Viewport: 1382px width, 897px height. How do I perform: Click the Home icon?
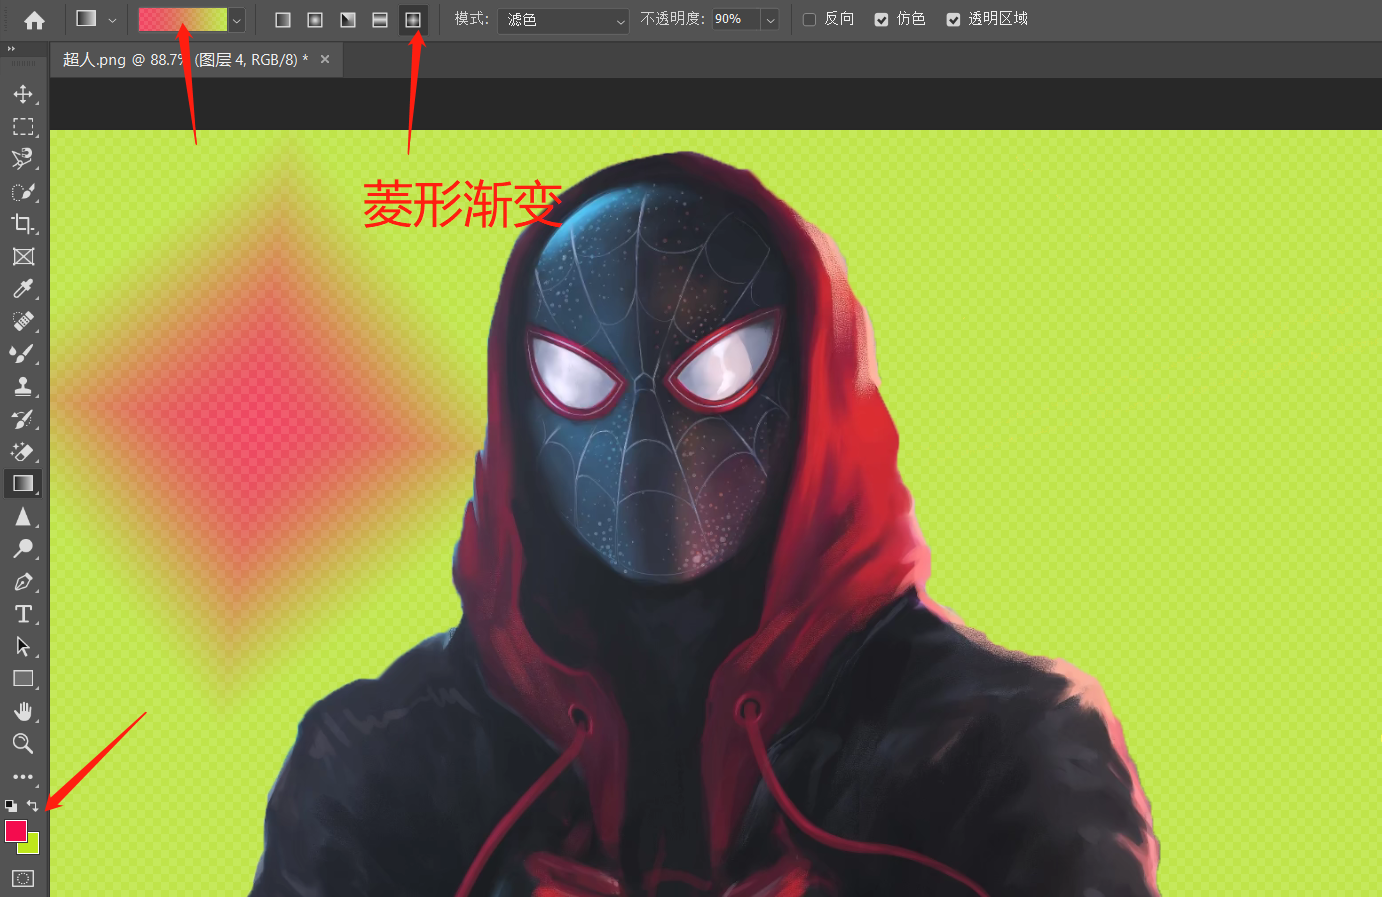(34, 20)
